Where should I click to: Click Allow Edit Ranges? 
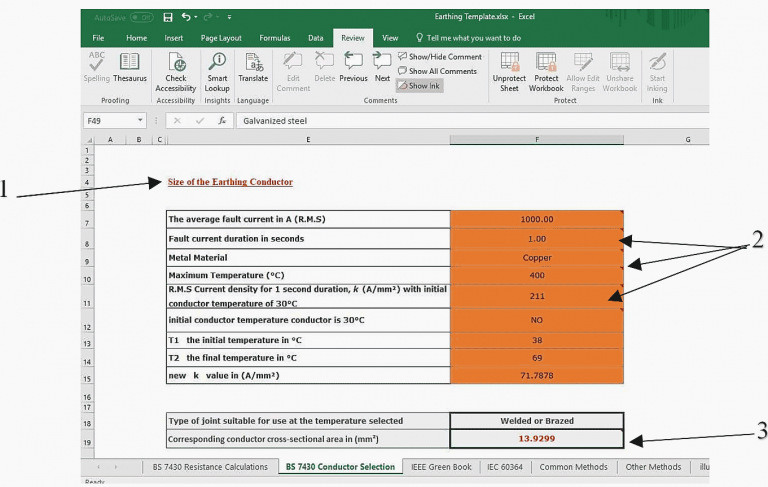[583, 72]
